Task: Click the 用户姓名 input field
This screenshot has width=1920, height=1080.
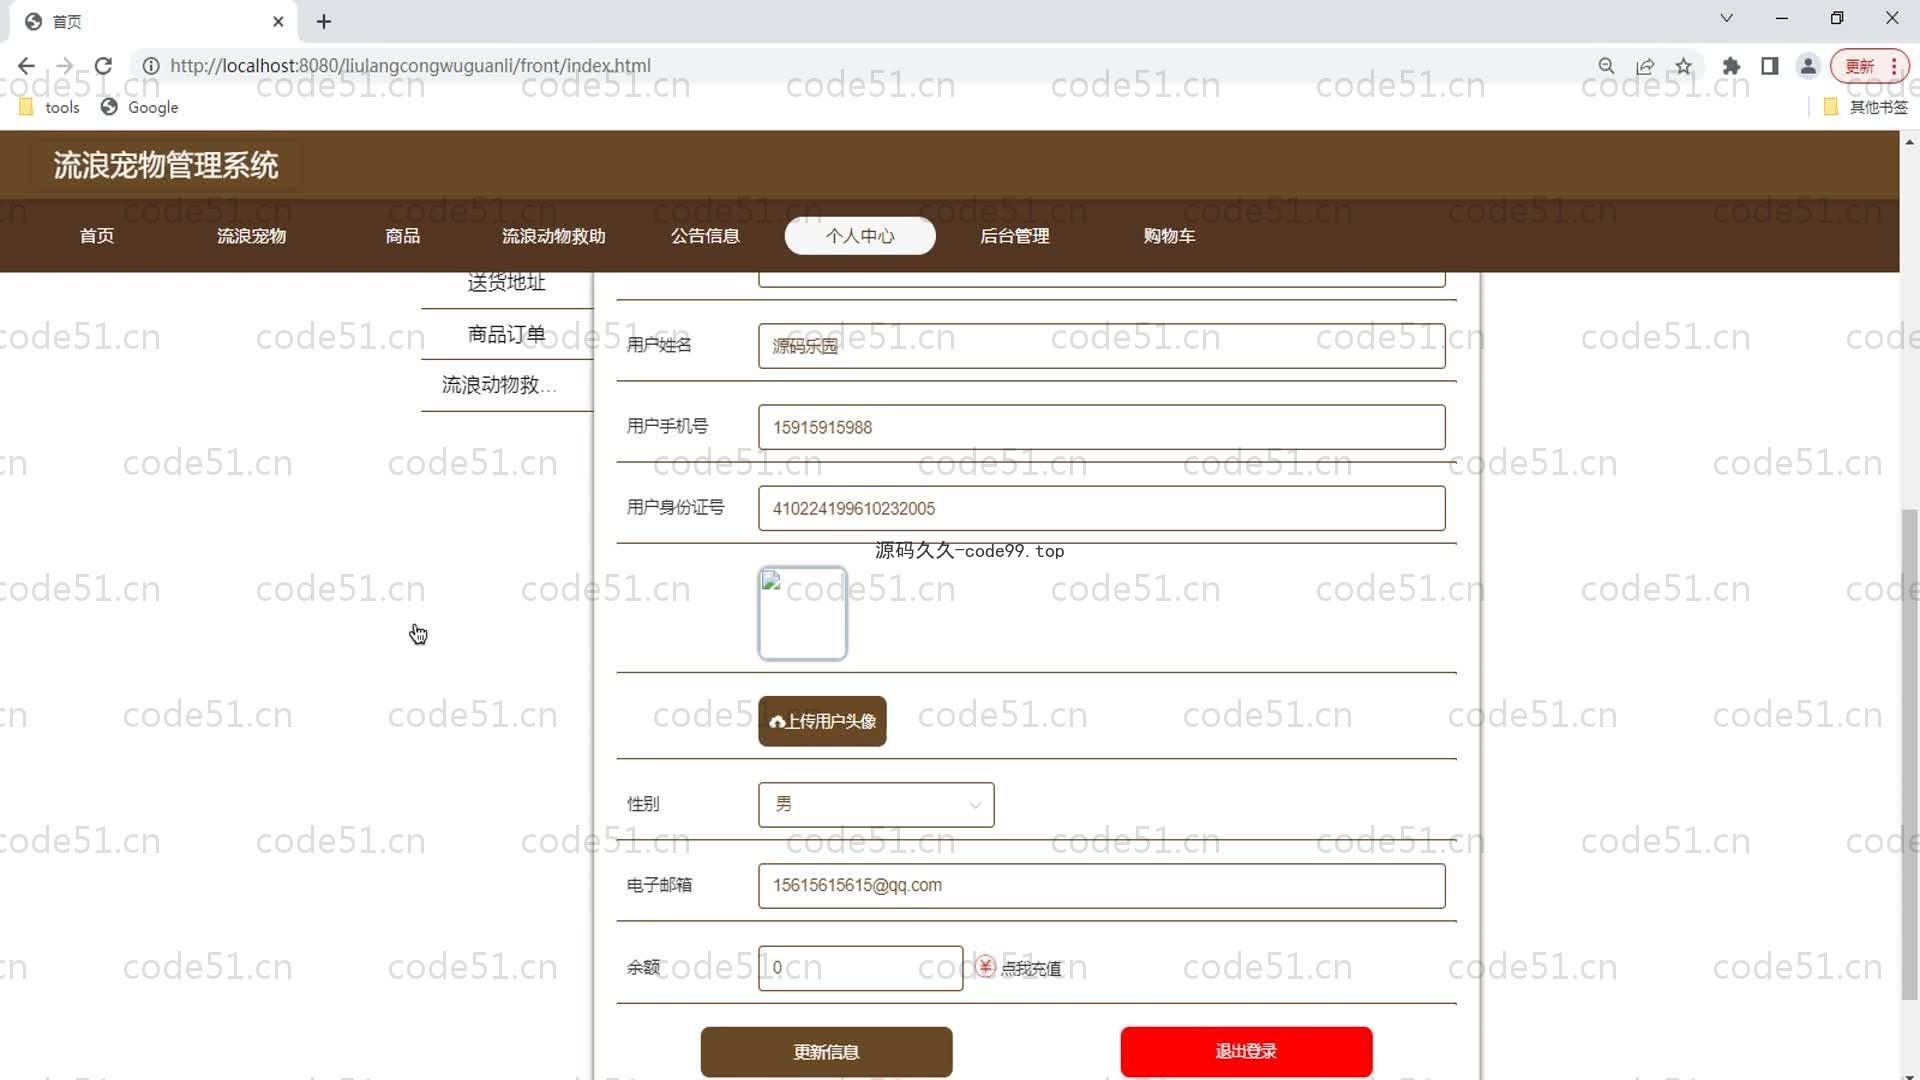Action: tap(1101, 346)
